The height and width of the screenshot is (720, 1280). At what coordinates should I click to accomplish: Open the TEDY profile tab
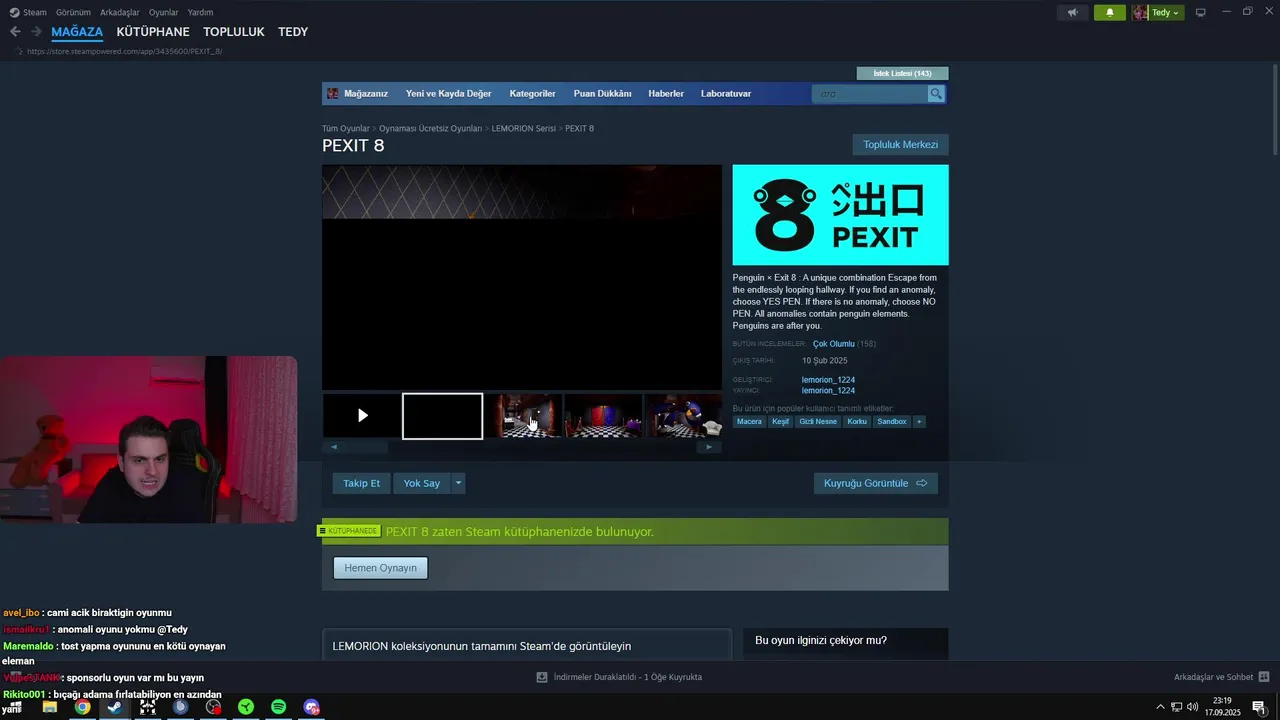(x=293, y=32)
